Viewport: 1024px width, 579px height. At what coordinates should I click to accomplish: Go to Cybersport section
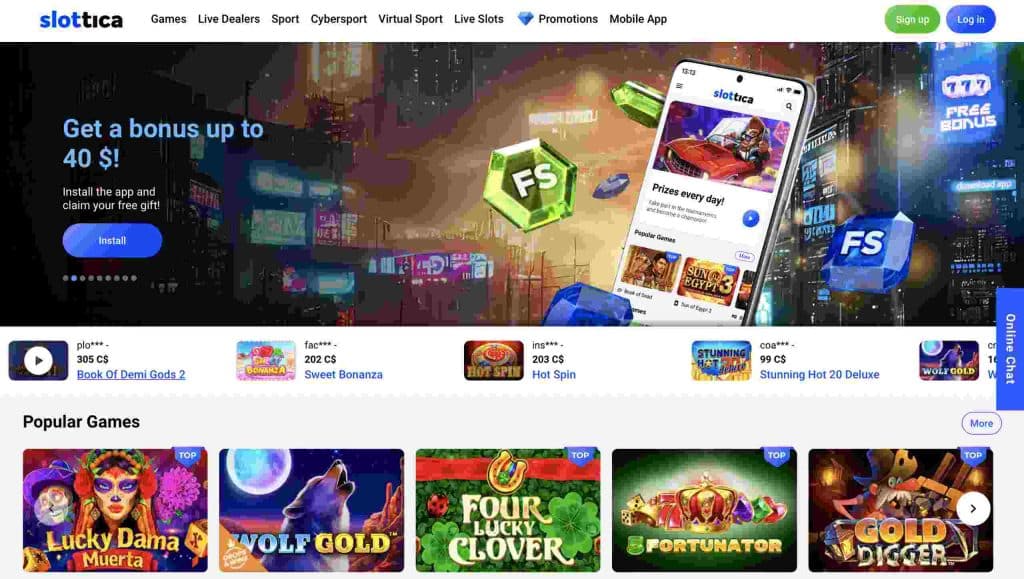(x=338, y=19)
